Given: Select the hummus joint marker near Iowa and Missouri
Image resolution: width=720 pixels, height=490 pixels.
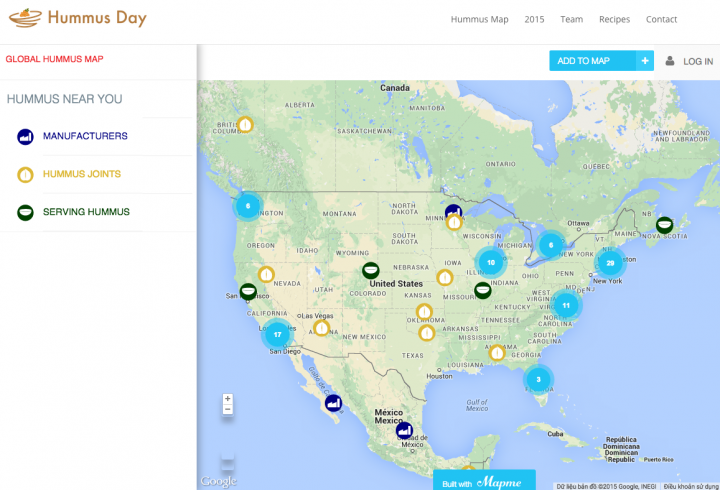Looking at the screenshot, I should [444, 277].
